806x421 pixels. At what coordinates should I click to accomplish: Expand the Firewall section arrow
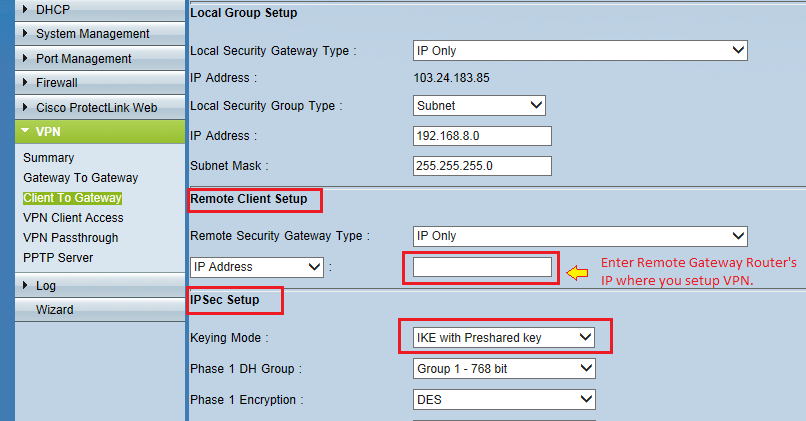point(25,82)
